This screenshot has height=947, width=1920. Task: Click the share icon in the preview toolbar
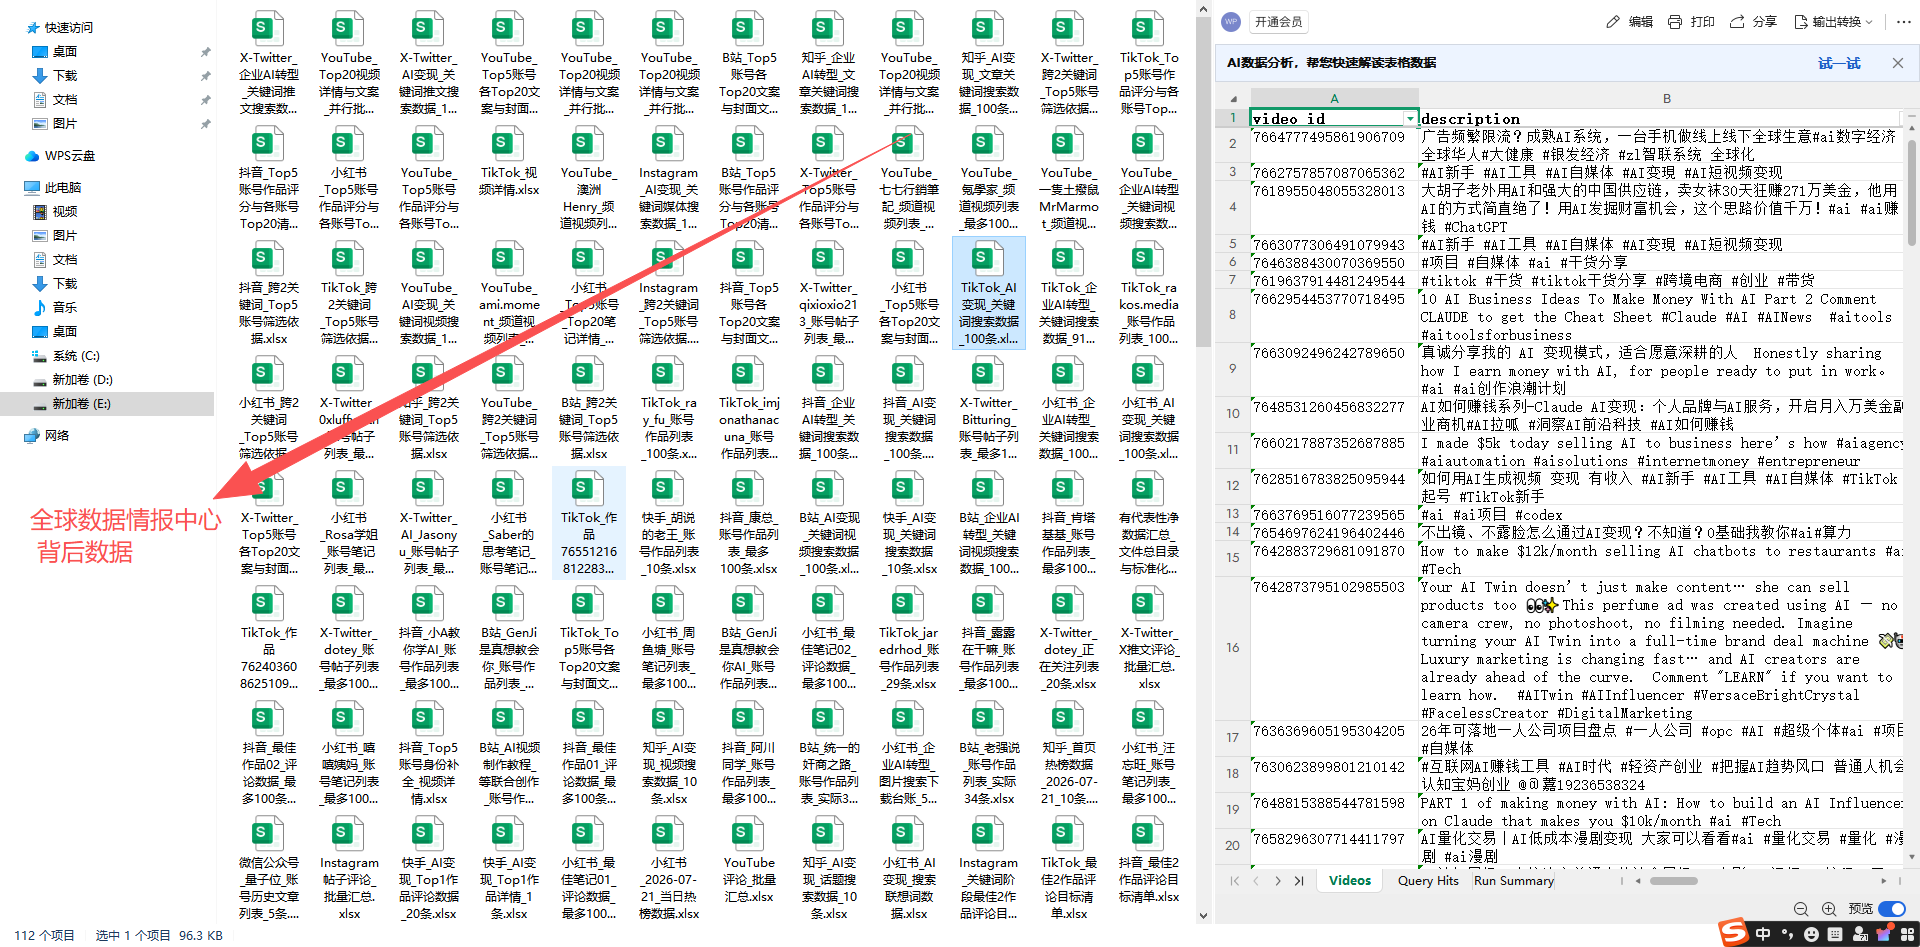click(1737, 21)
